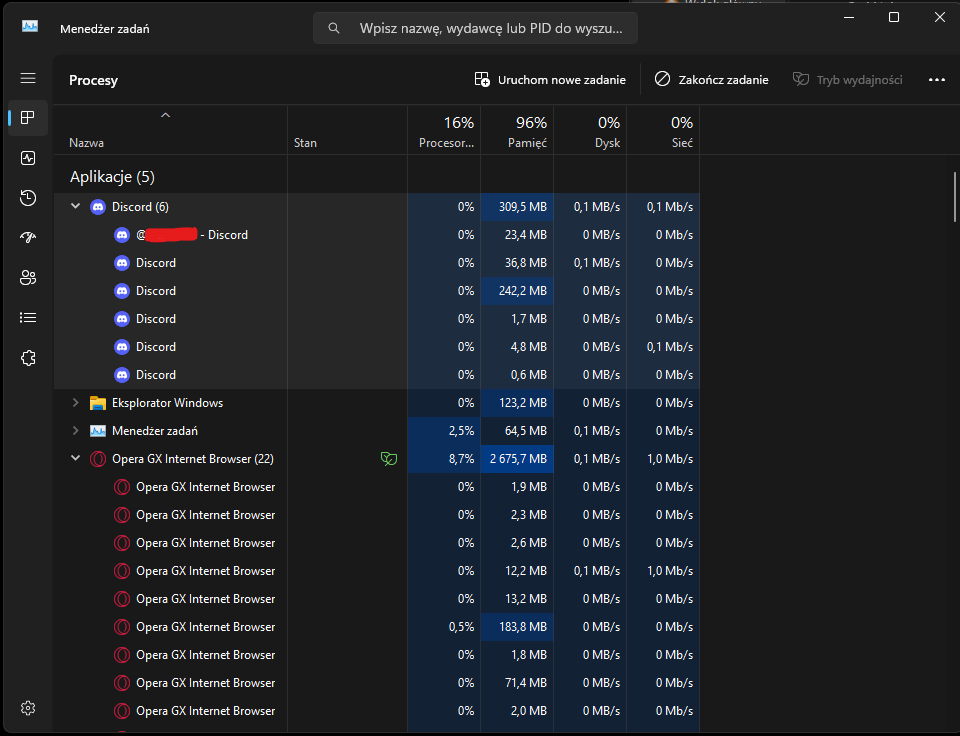Click Uruchom nowe zadanie button
Image resolution: width=960 pixels, height=736 pixels.
550,80
